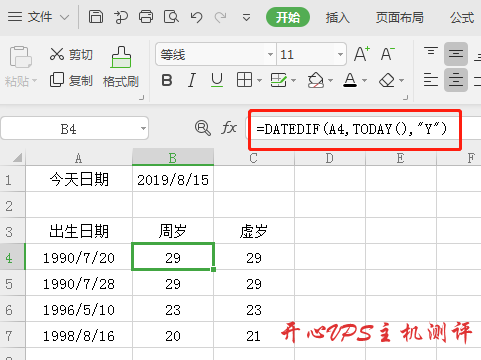Expand the 文件 menu dropdown arrow
This screenshot has height=360, width=481.
64,17
